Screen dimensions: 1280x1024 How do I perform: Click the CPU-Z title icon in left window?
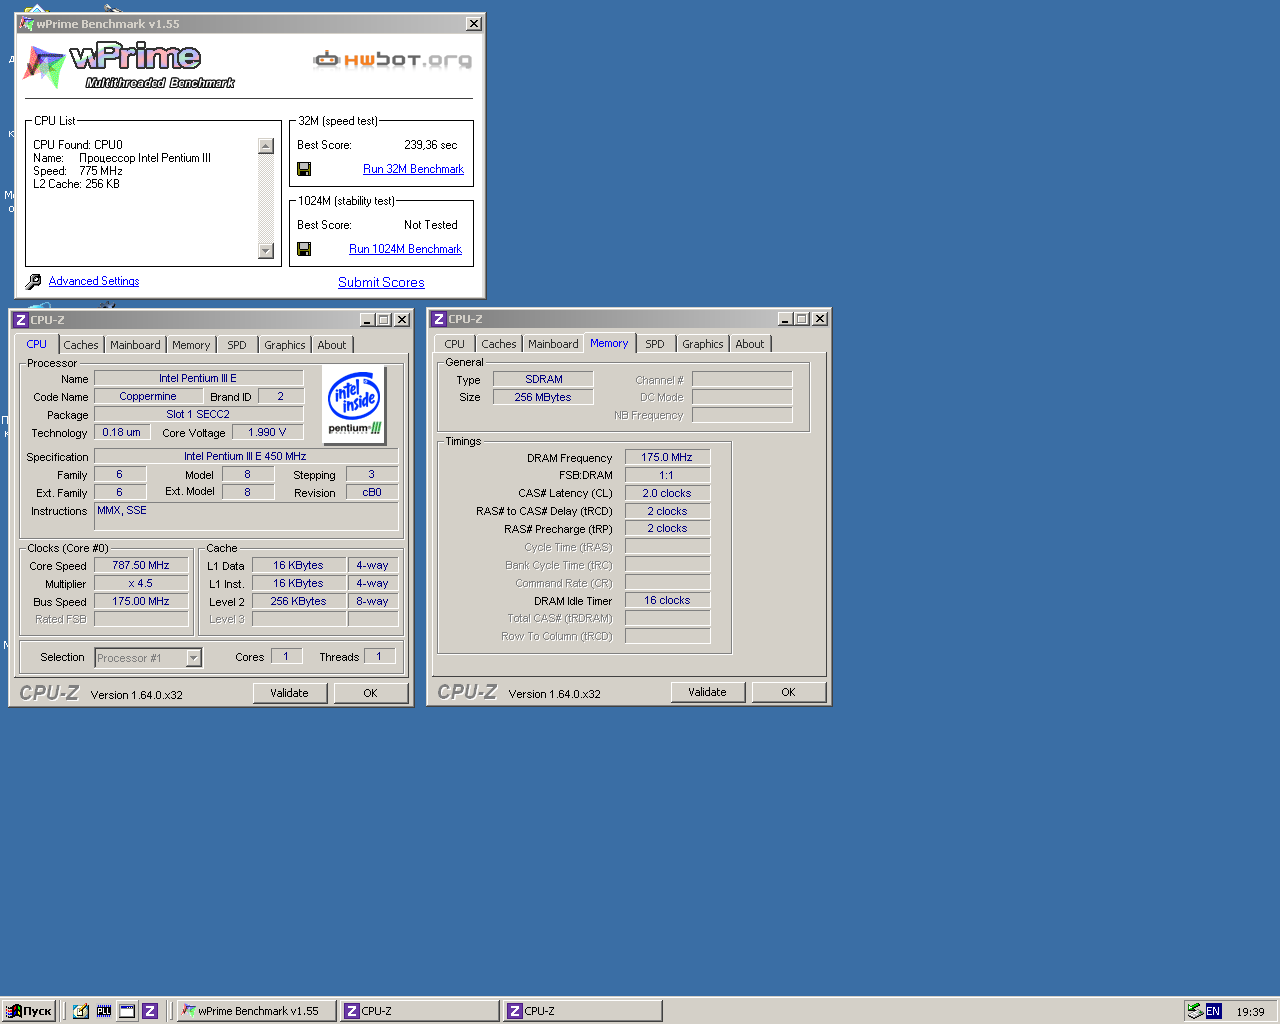pyautogui.click(x=20, y=320)
